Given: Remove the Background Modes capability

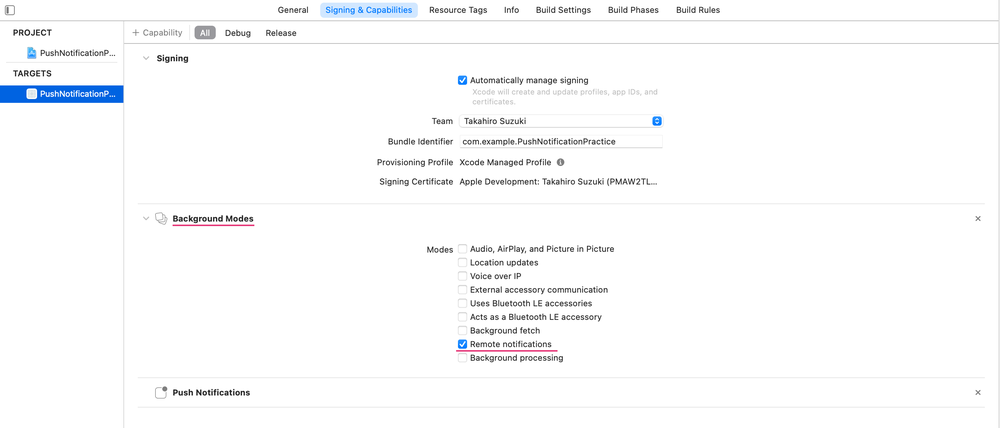Looking at the screenshot, I should pyautogui.click(x=977, y=219).
